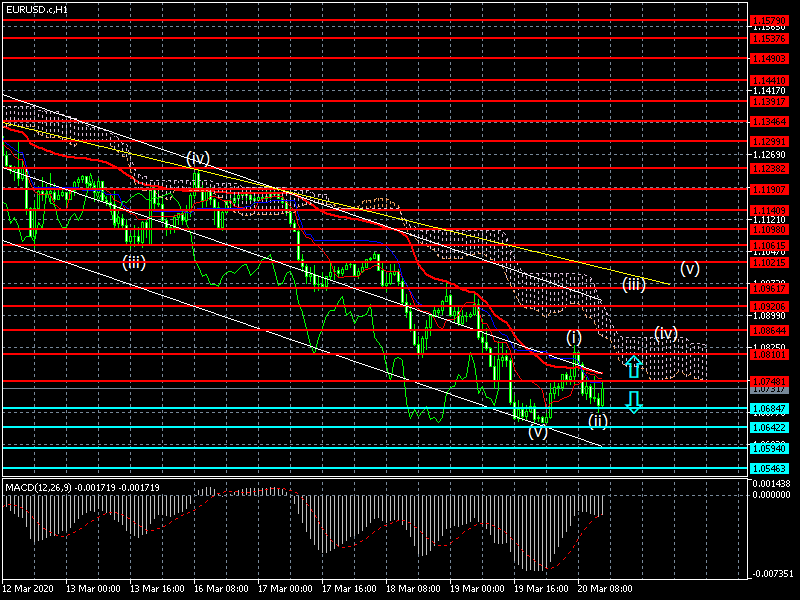Screen dimensions: 800x600
Task: Click the cyan up arrow marker
Action: [x=633, y=366]
